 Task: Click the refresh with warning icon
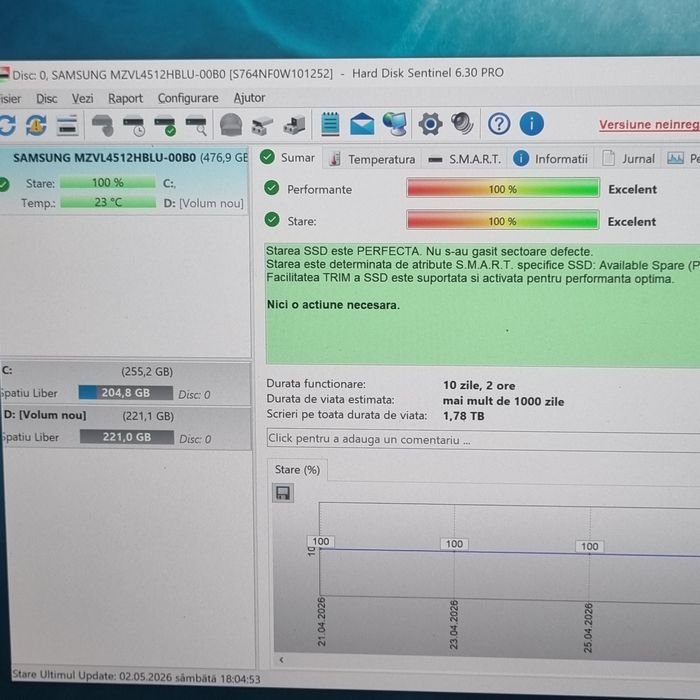36,125
